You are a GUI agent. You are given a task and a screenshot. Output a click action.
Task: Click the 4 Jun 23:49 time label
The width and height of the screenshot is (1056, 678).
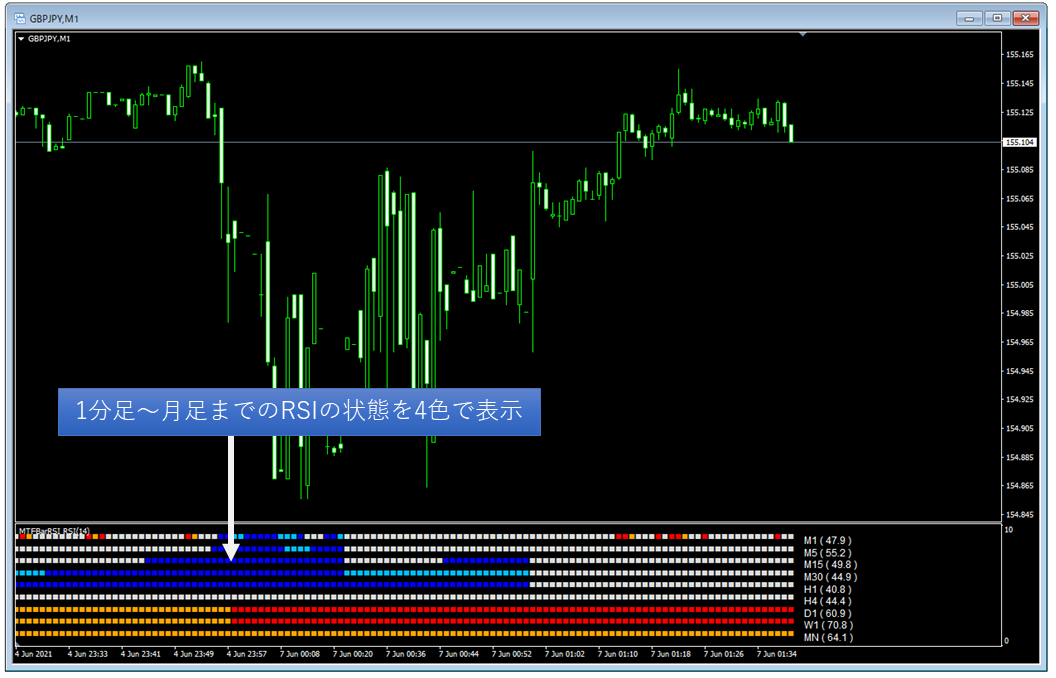(x=194, y=654)
